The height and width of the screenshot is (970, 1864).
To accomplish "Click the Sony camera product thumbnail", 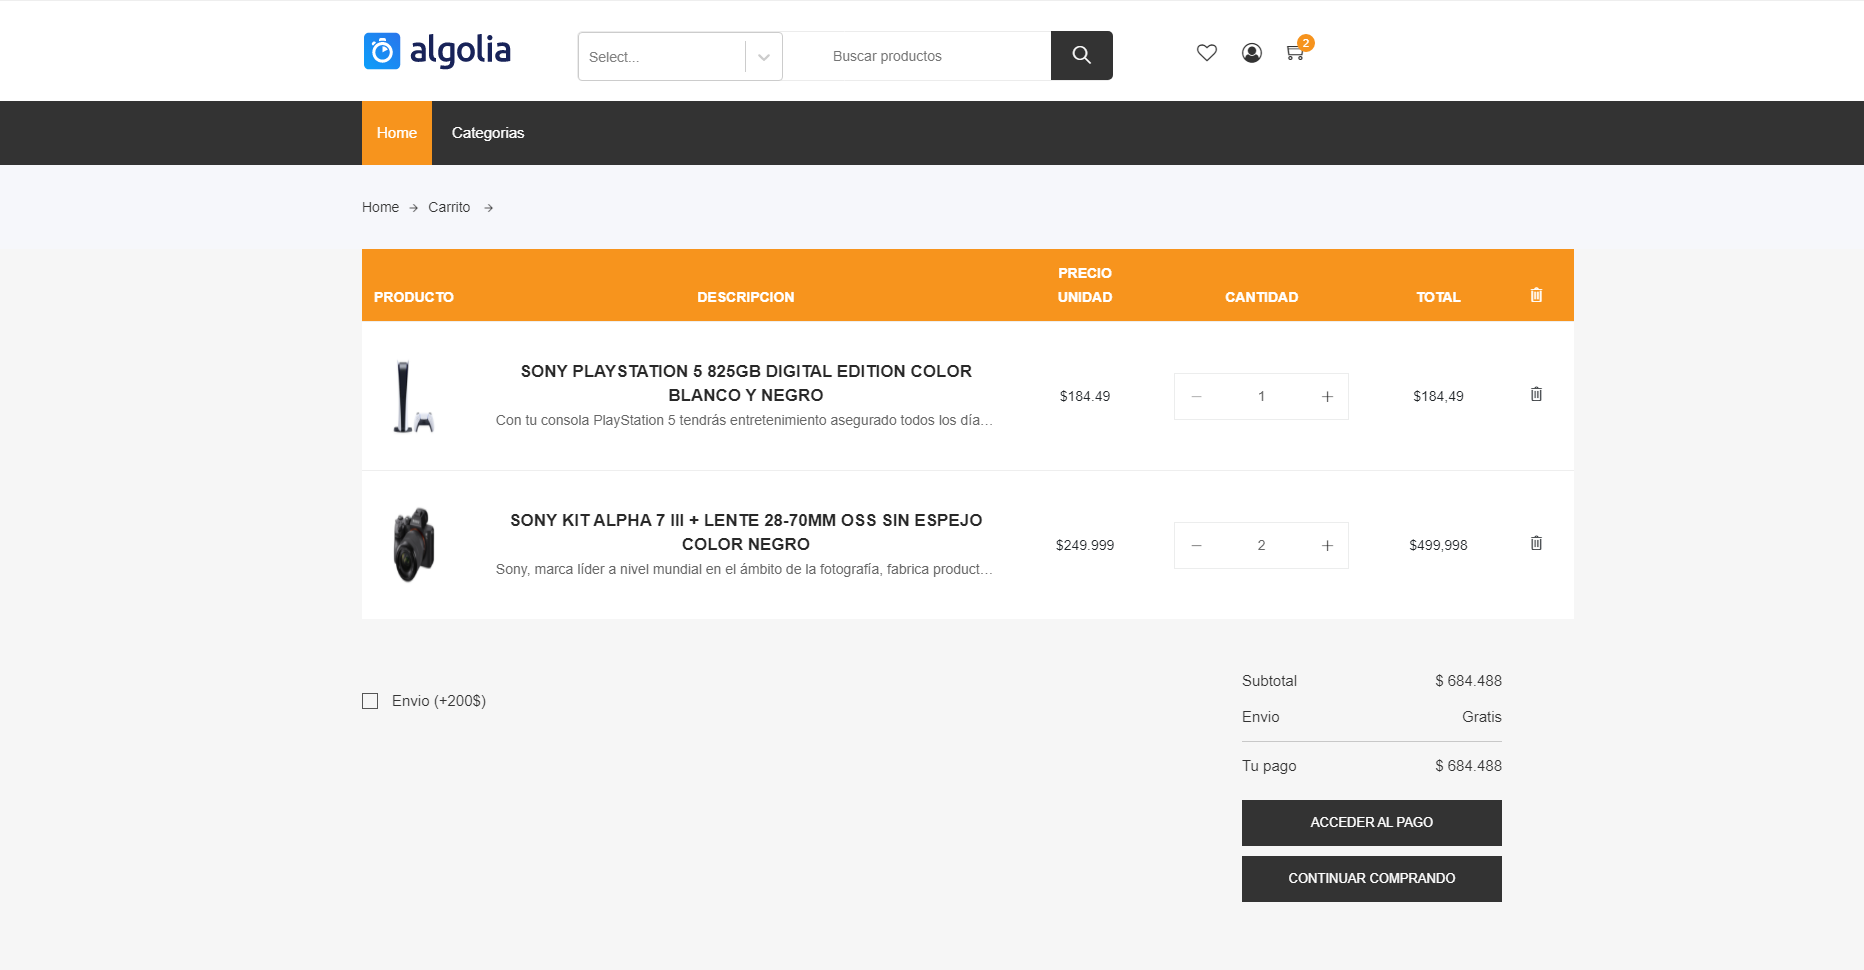I will (x=414, y=545).
